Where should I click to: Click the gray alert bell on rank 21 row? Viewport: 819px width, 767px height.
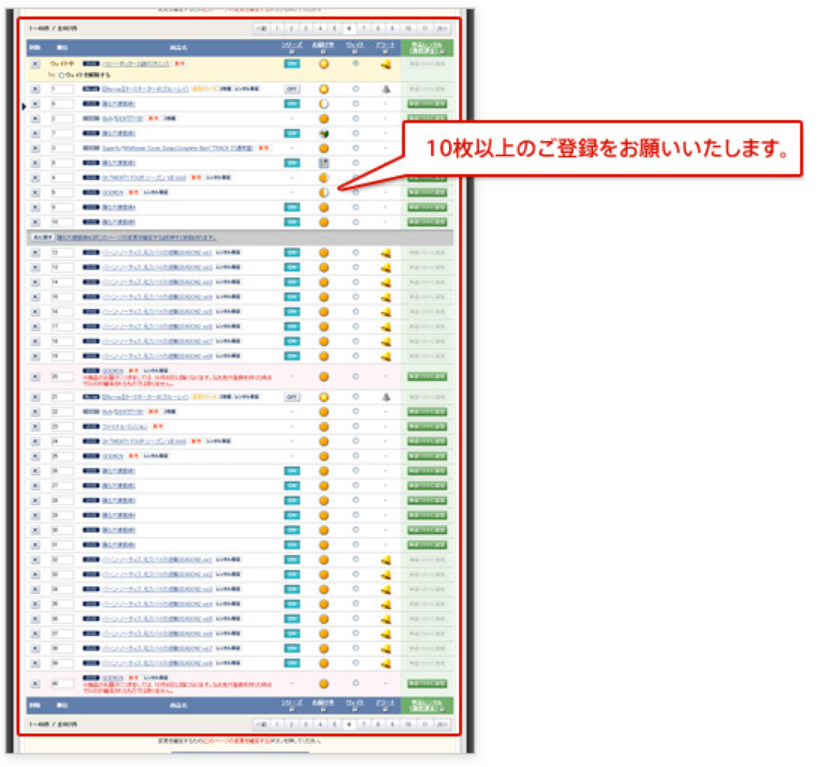[x=386, y=396]
